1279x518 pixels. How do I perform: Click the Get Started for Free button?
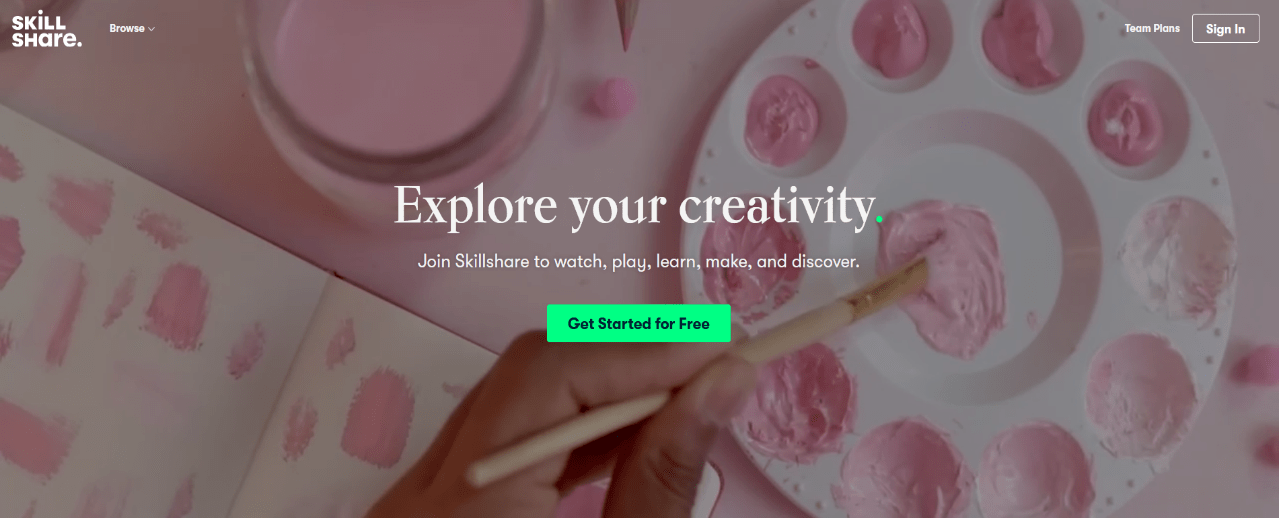pos(639,323)
